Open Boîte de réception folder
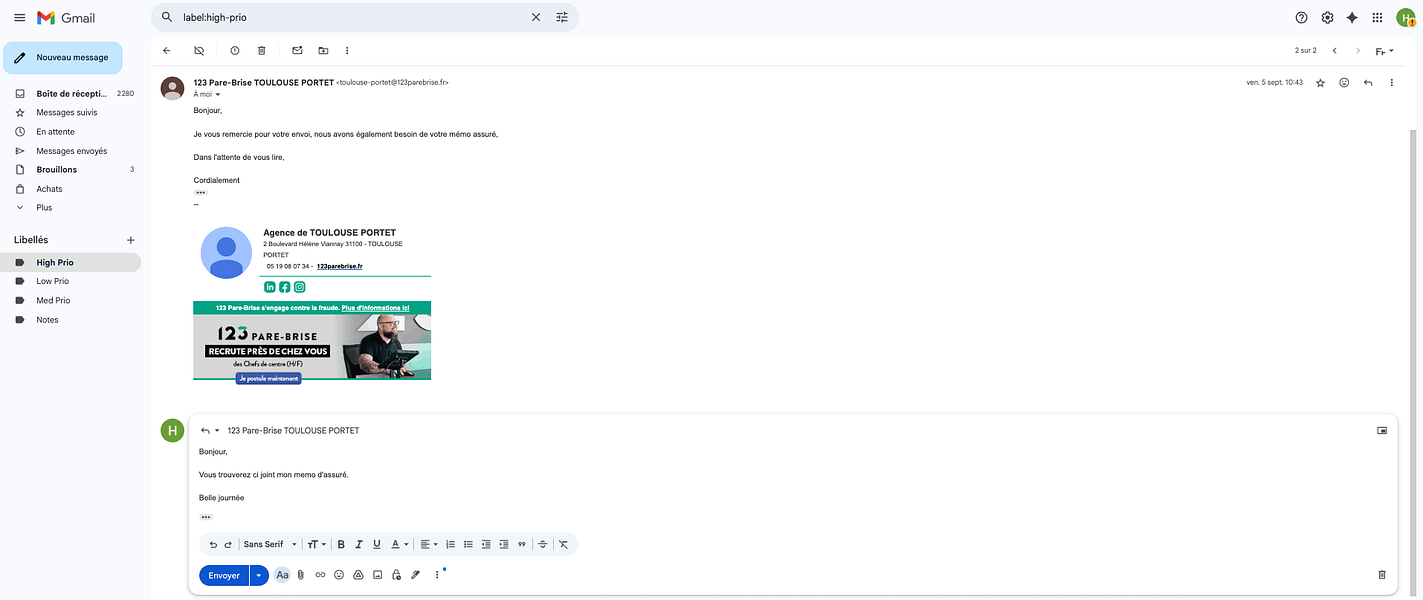 click(71, 93)
